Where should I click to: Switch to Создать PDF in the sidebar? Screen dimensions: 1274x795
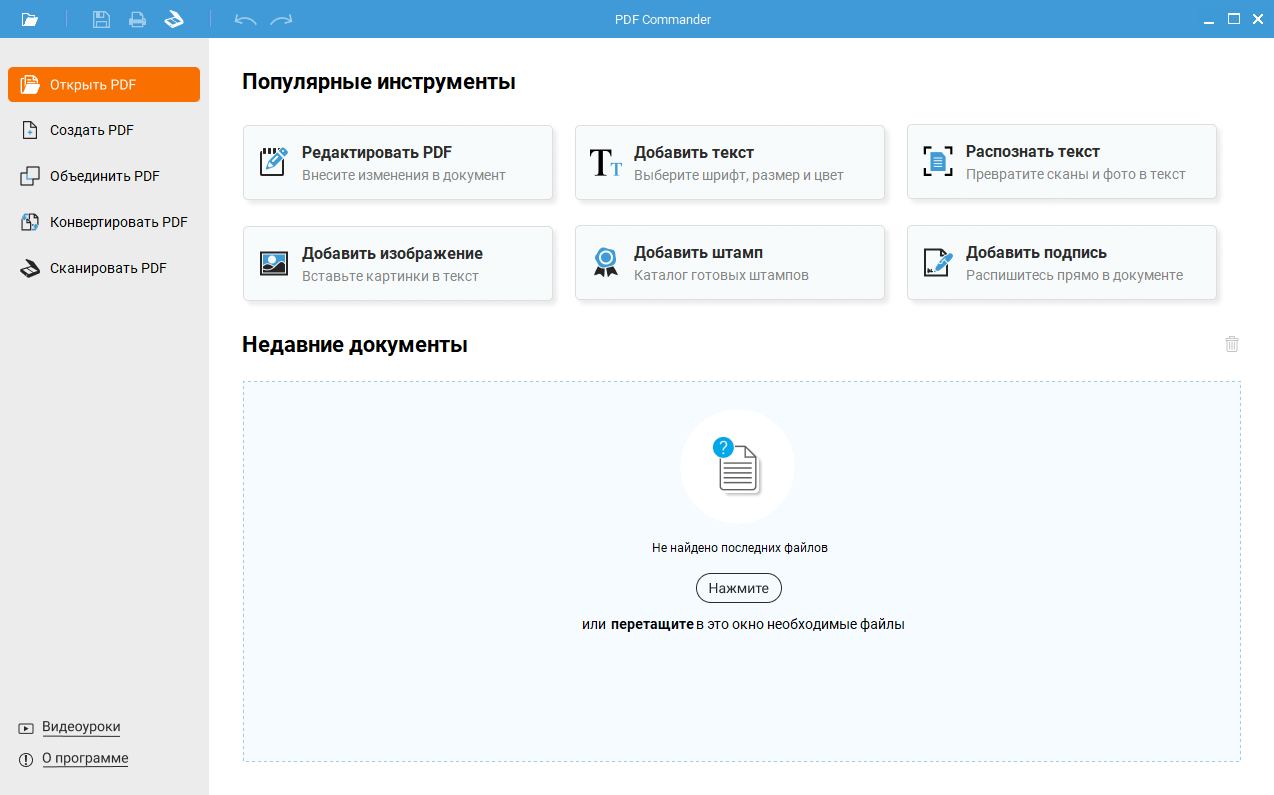point(103,129)
